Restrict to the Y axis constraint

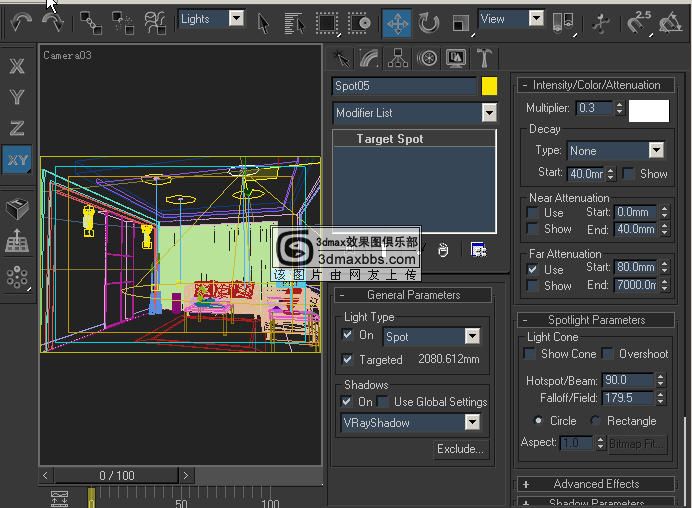point(17,97)
